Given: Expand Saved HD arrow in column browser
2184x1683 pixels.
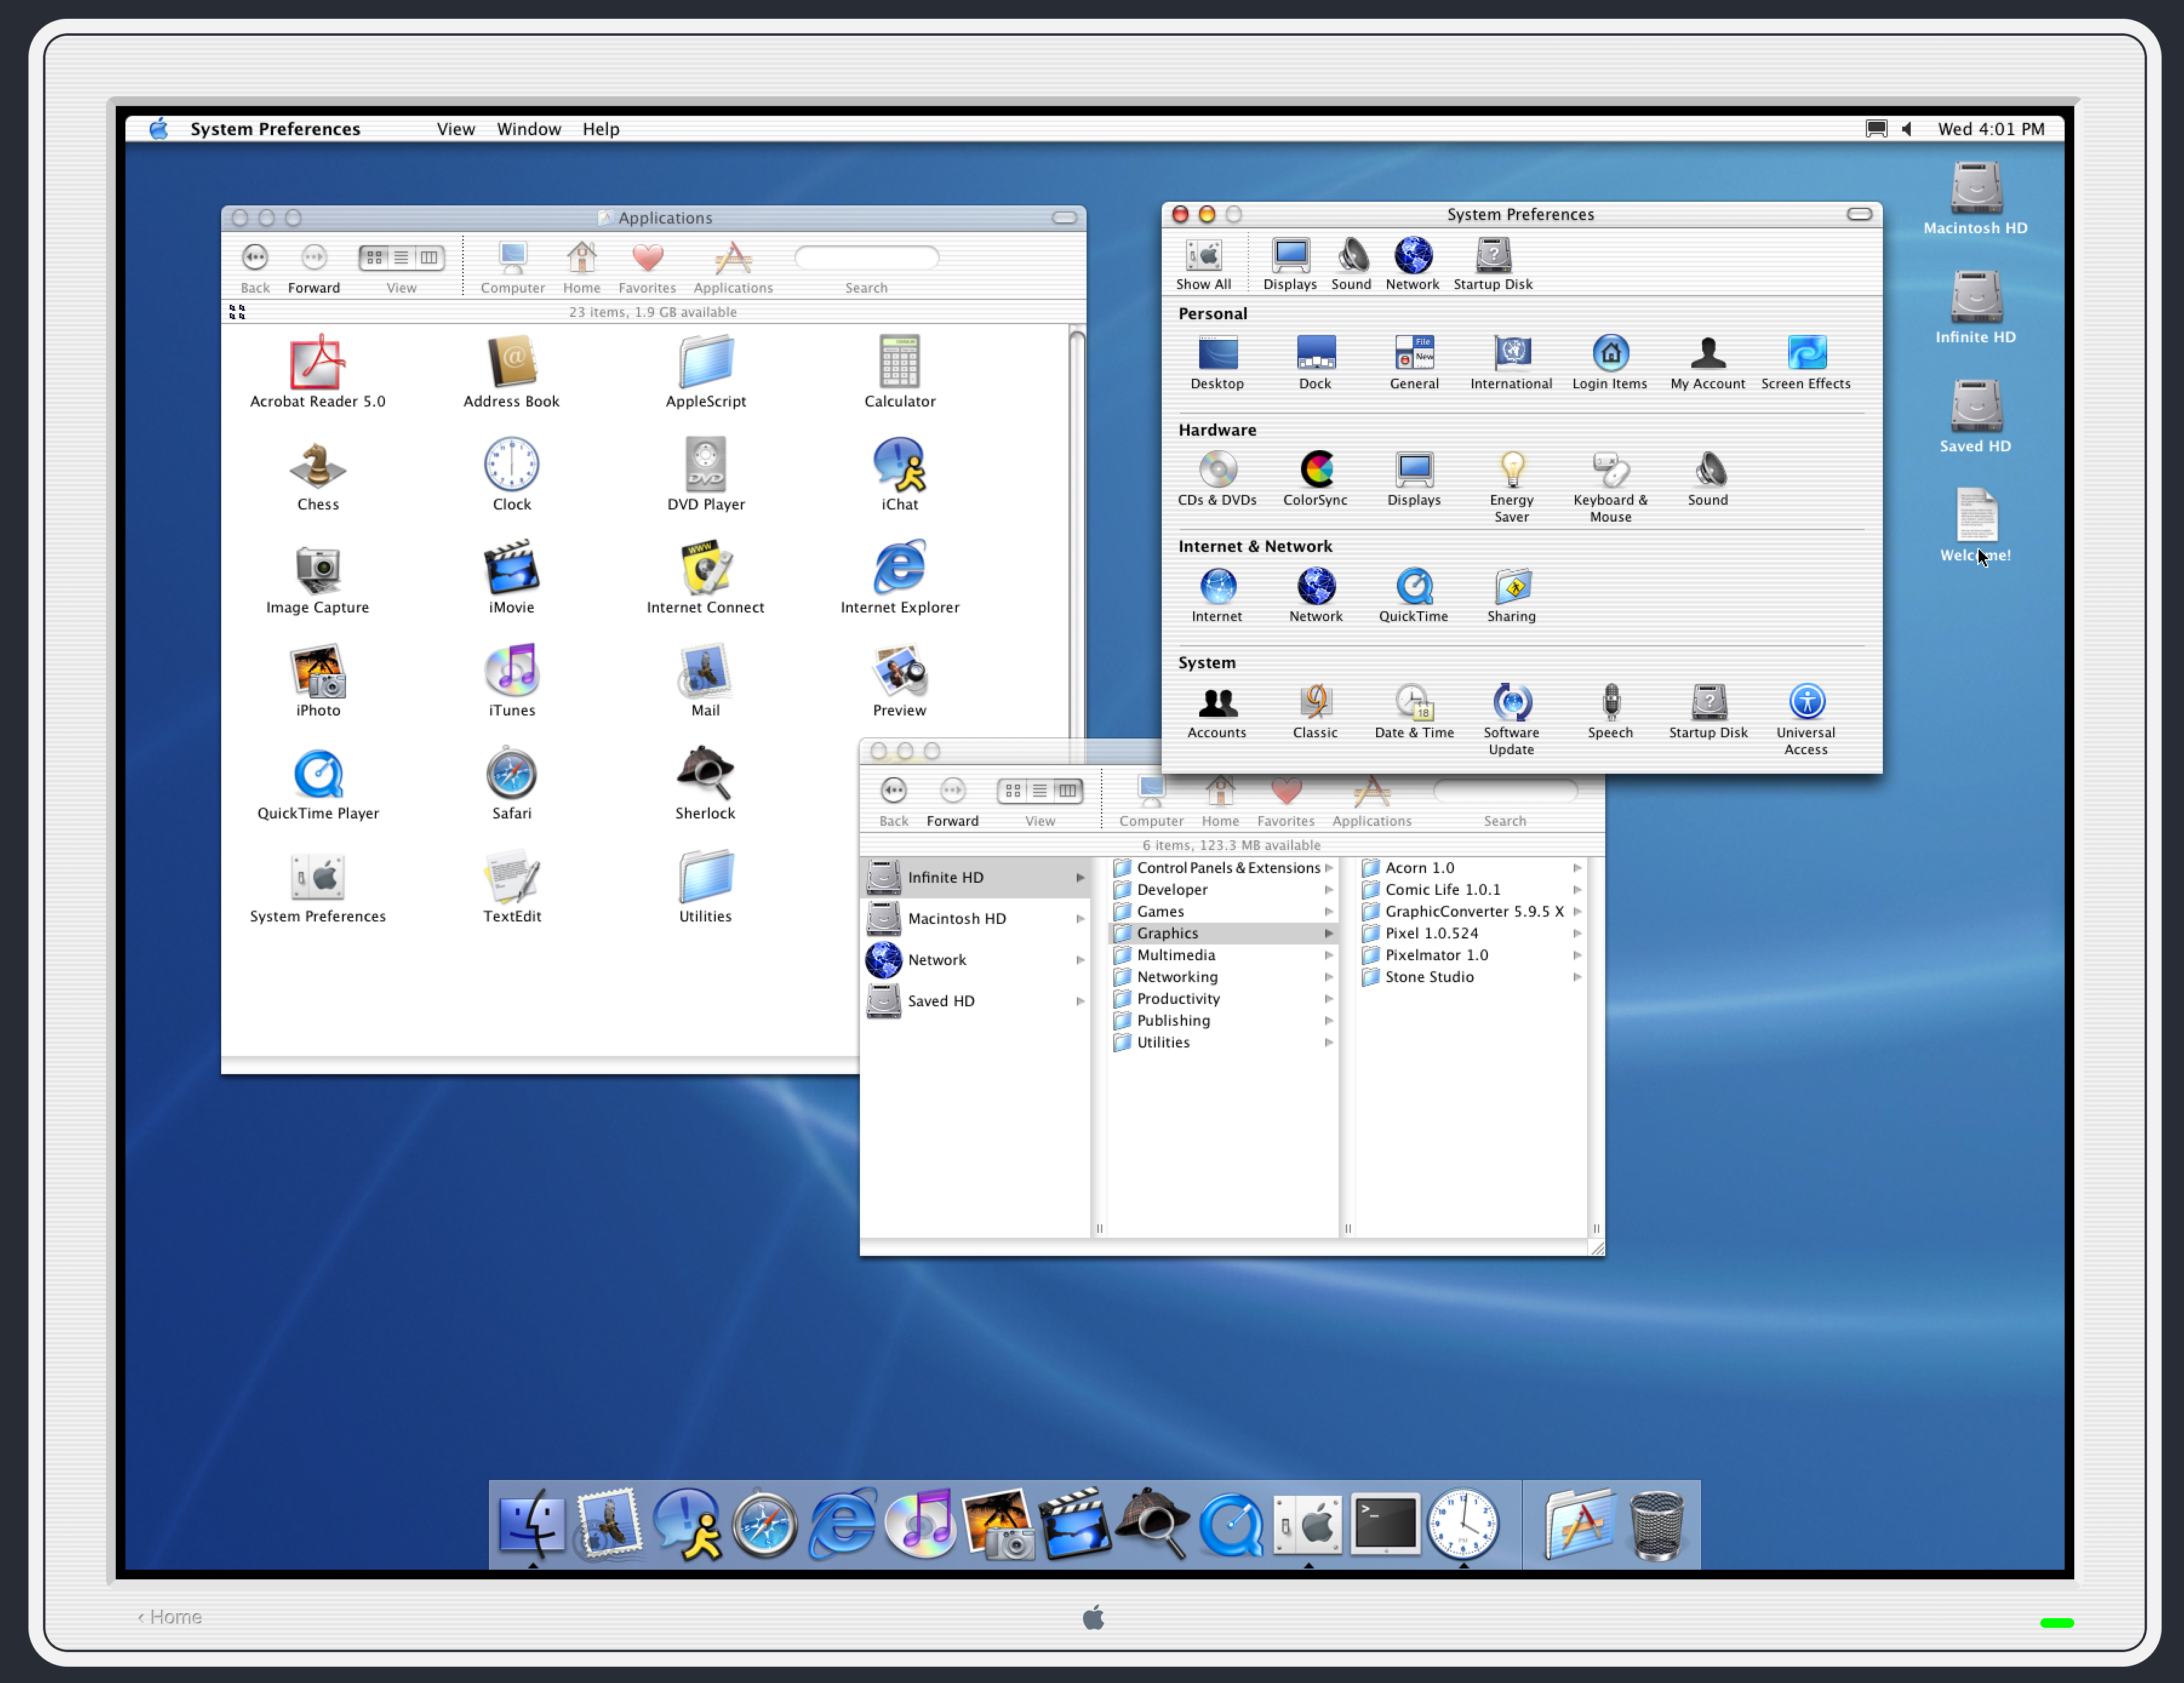Looking at the screenshot, I should [1081, 1001].
